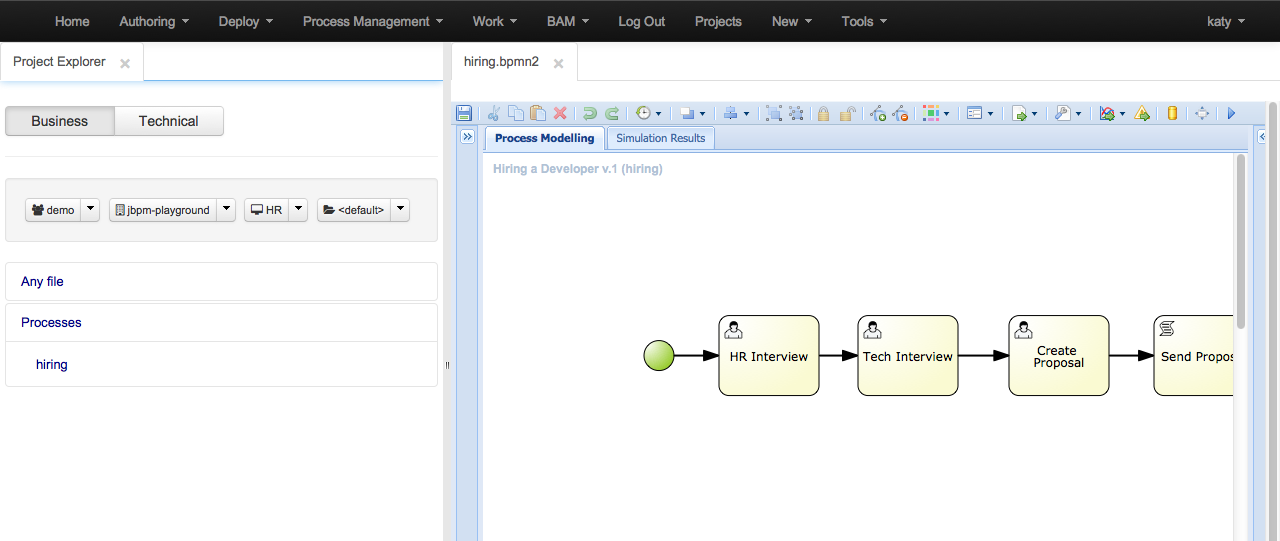The image size is (1280, 541).
Task: Click the Save disk icon in editor toolbar
Action: pyautogui.click(x=464, y=114)
